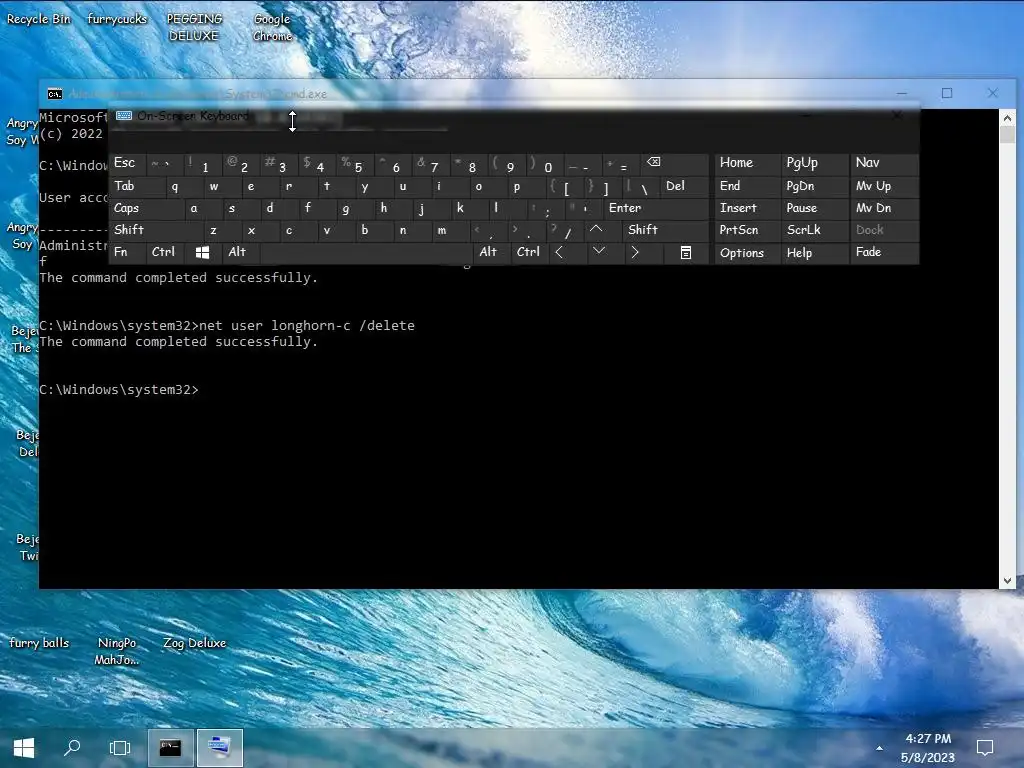
Task: Open the Google Chrome desktop shortcut
Action: click(x=272, y=27)
